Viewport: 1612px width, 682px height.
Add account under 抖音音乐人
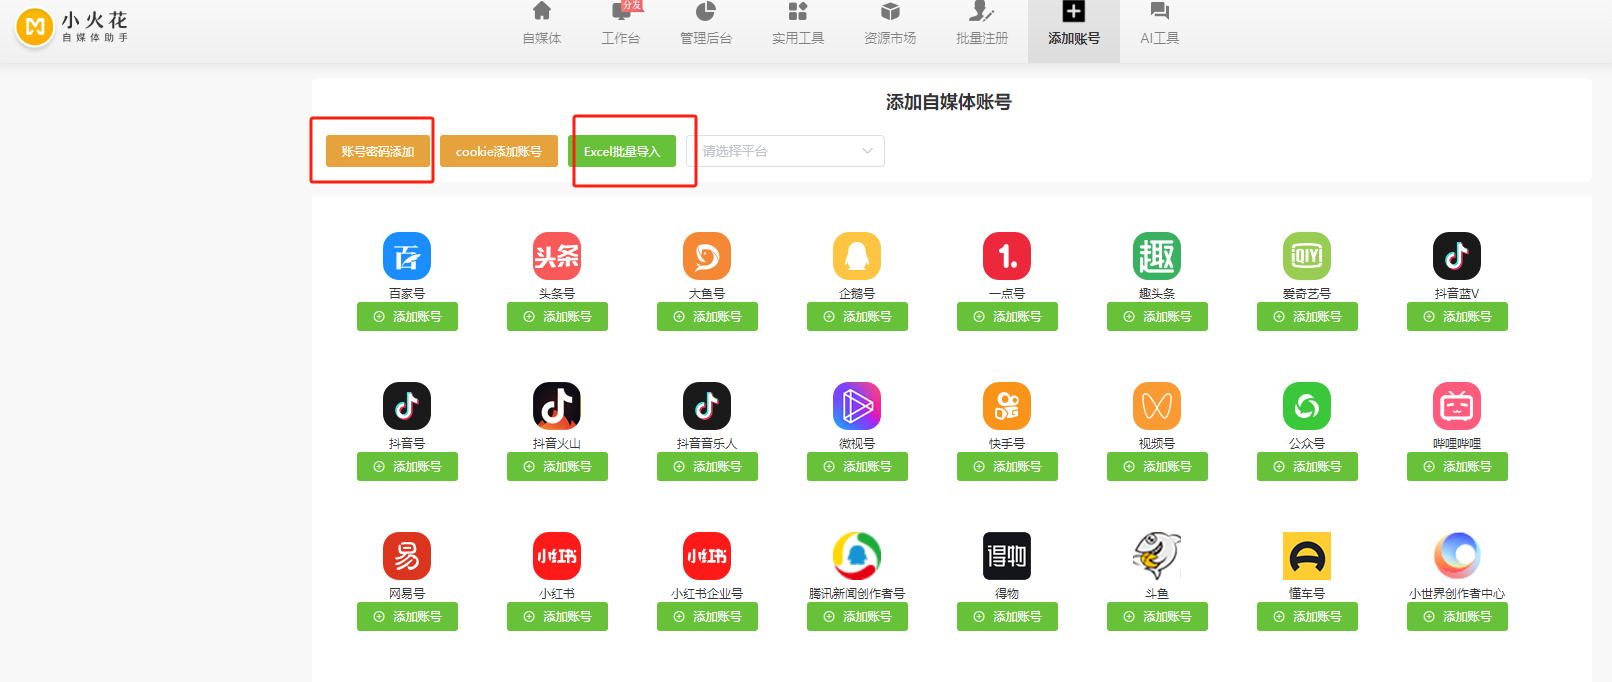pyautogui.click(x=707, y=466)
